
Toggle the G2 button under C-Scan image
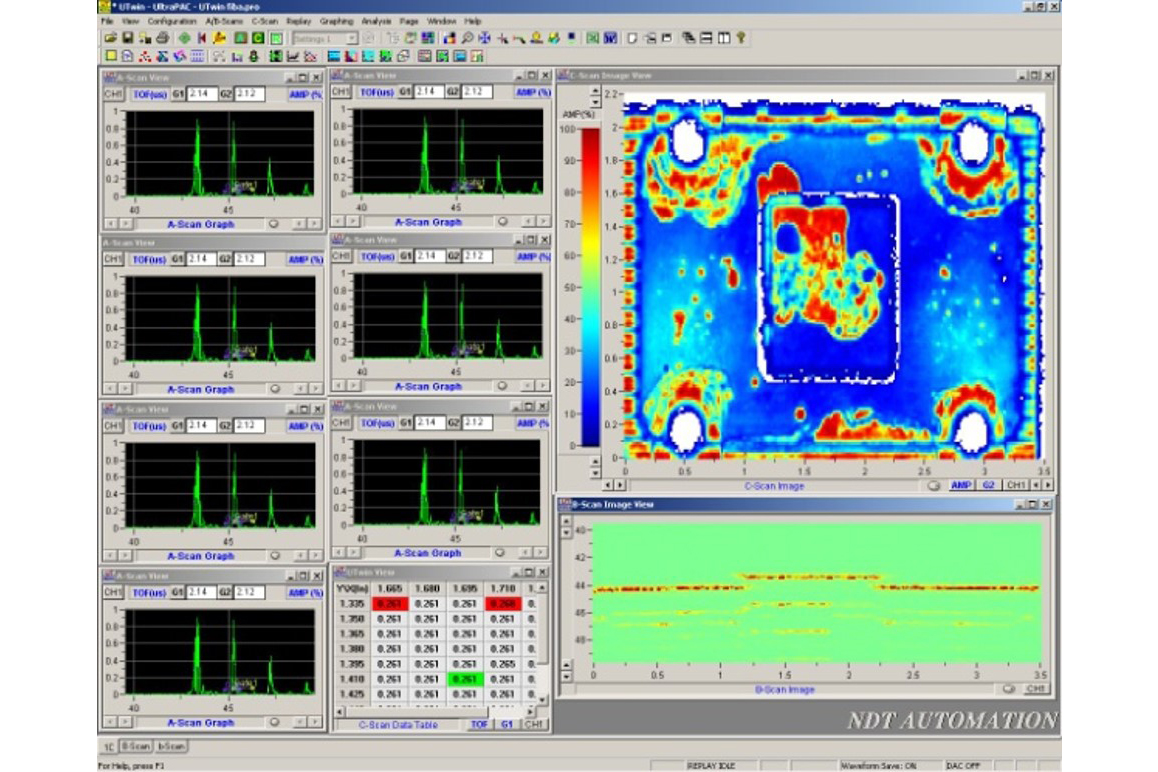988,485
